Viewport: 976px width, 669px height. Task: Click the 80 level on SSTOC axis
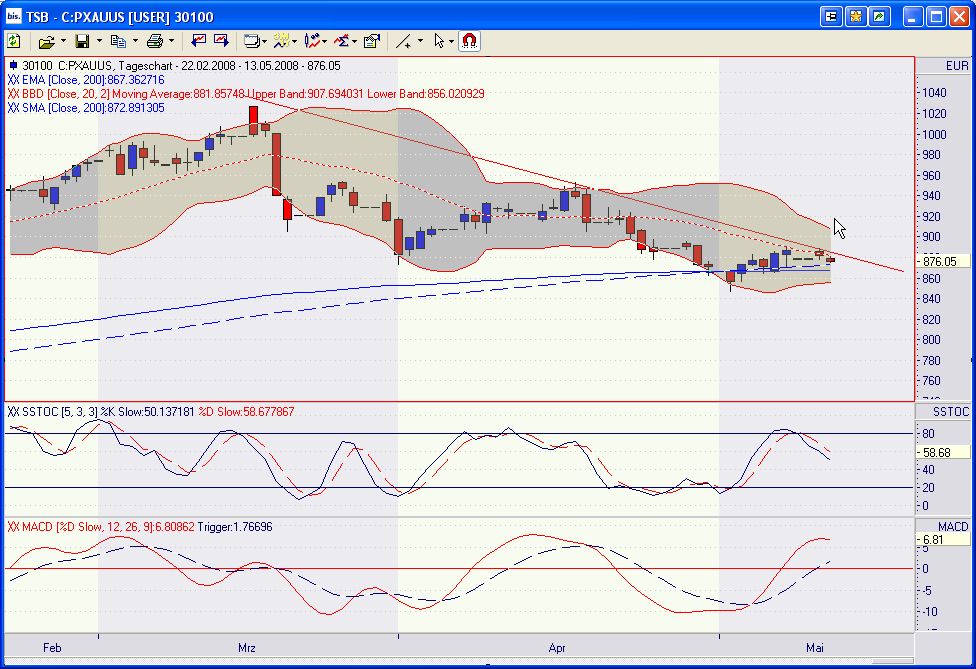point(928,434)
